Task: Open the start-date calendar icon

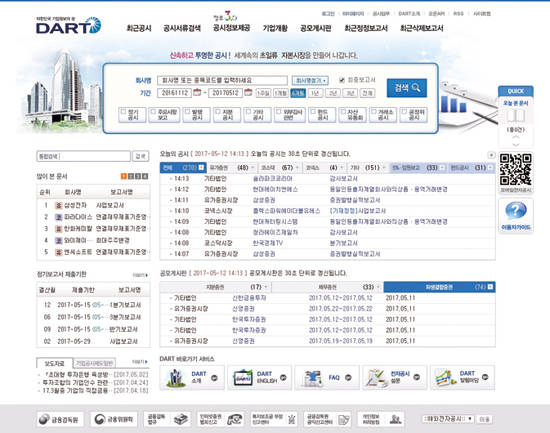Action: 197,93
